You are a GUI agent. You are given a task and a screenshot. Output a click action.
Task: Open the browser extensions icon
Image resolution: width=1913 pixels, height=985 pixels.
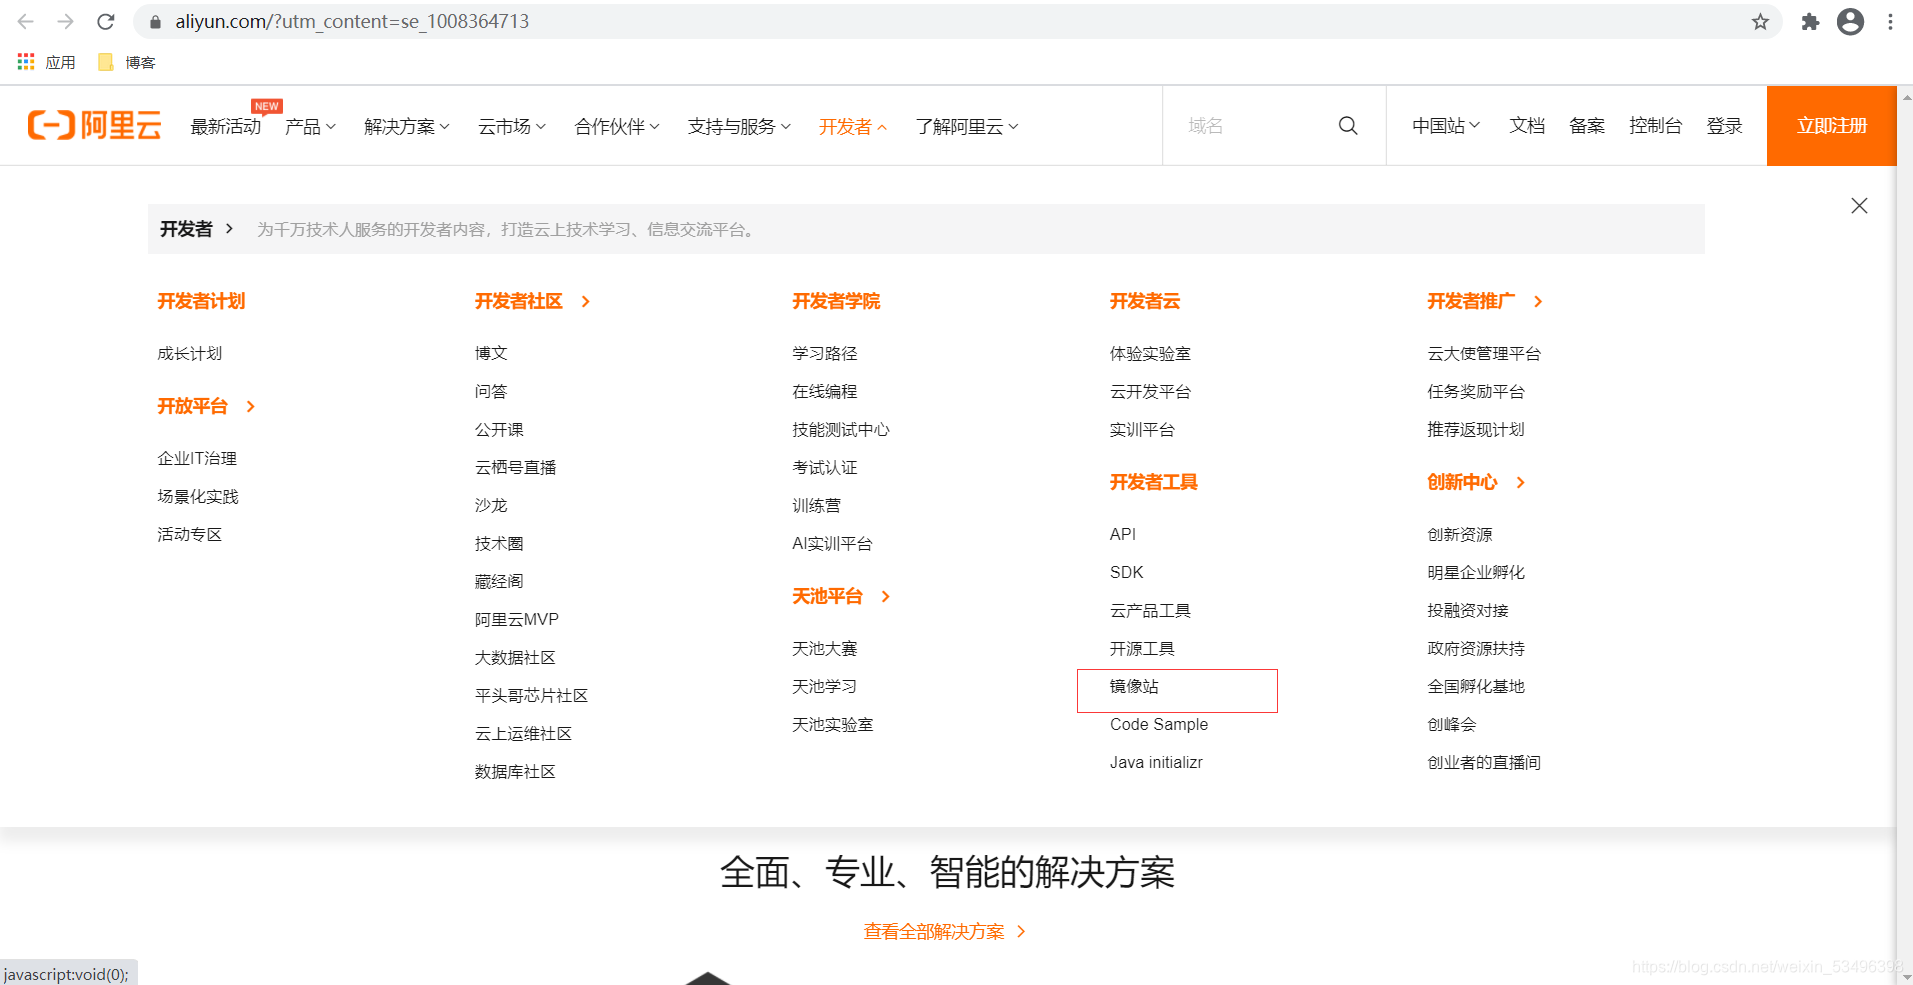pos(1809,21)
